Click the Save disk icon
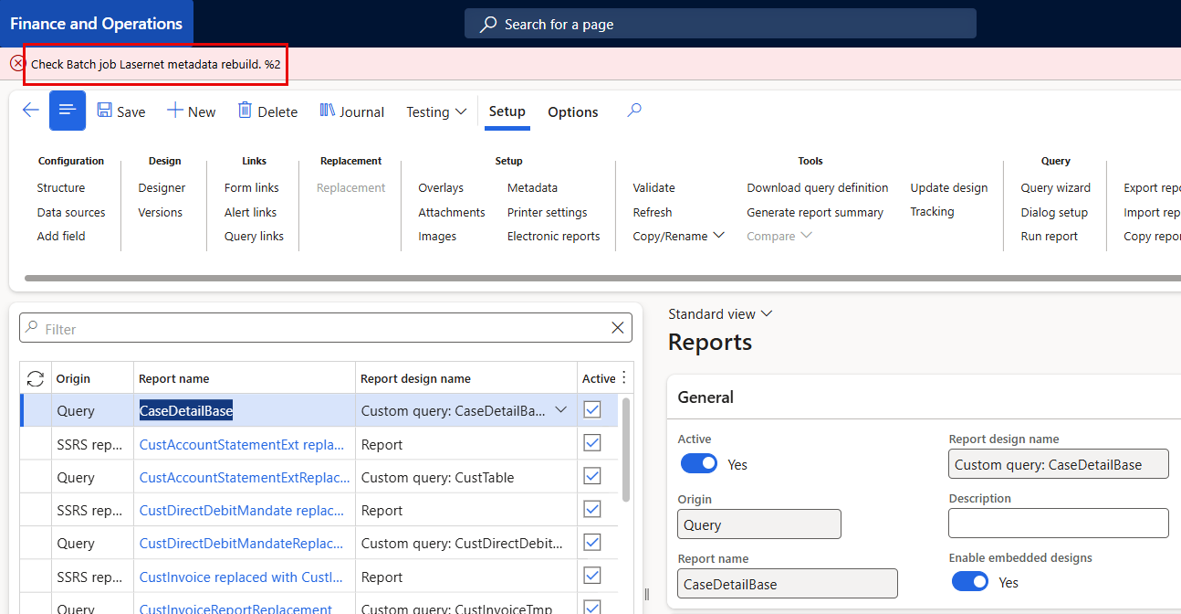This screenshot has width=1181, height=614. click(x=105, y=111)
